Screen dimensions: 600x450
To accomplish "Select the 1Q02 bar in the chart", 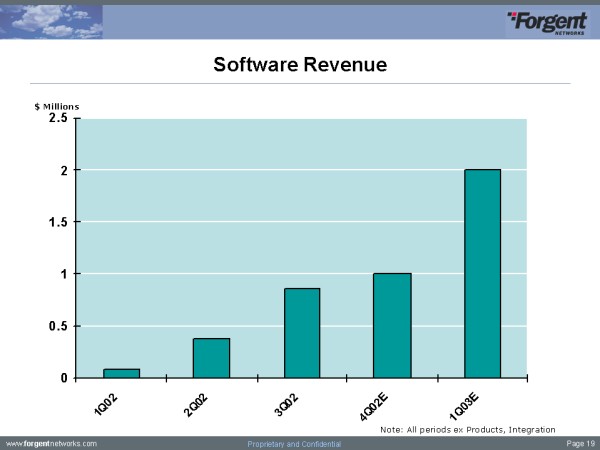I will click(x=122, y=373).
